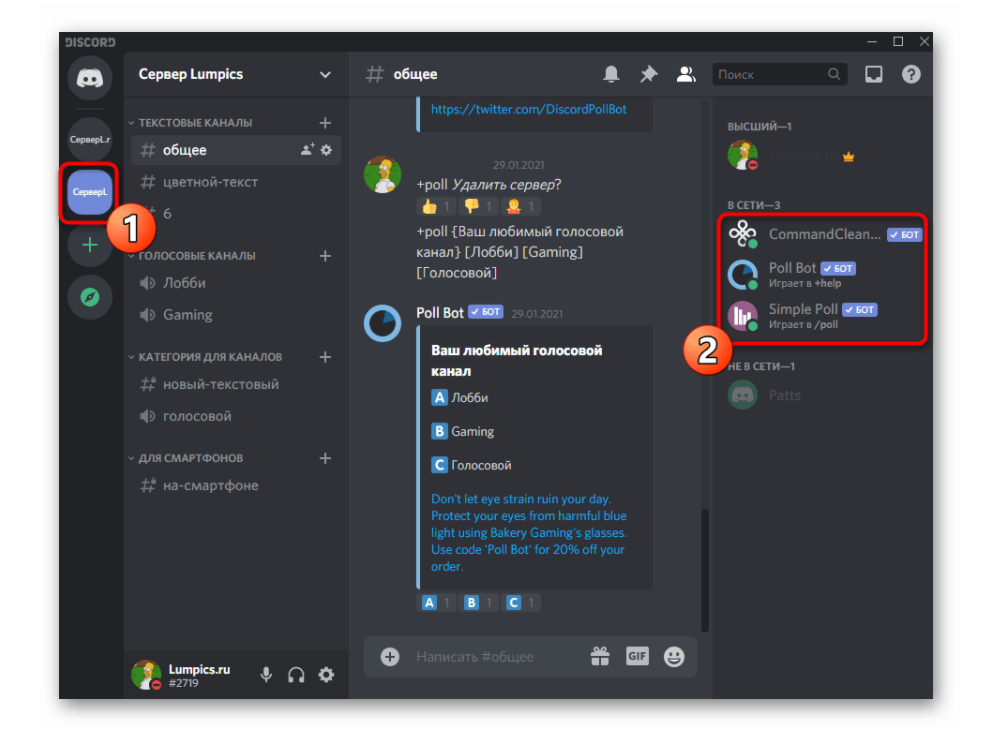Toggle headphones deafen in user panel
Screen dimensions: 982x740
(x=296, y=675)
